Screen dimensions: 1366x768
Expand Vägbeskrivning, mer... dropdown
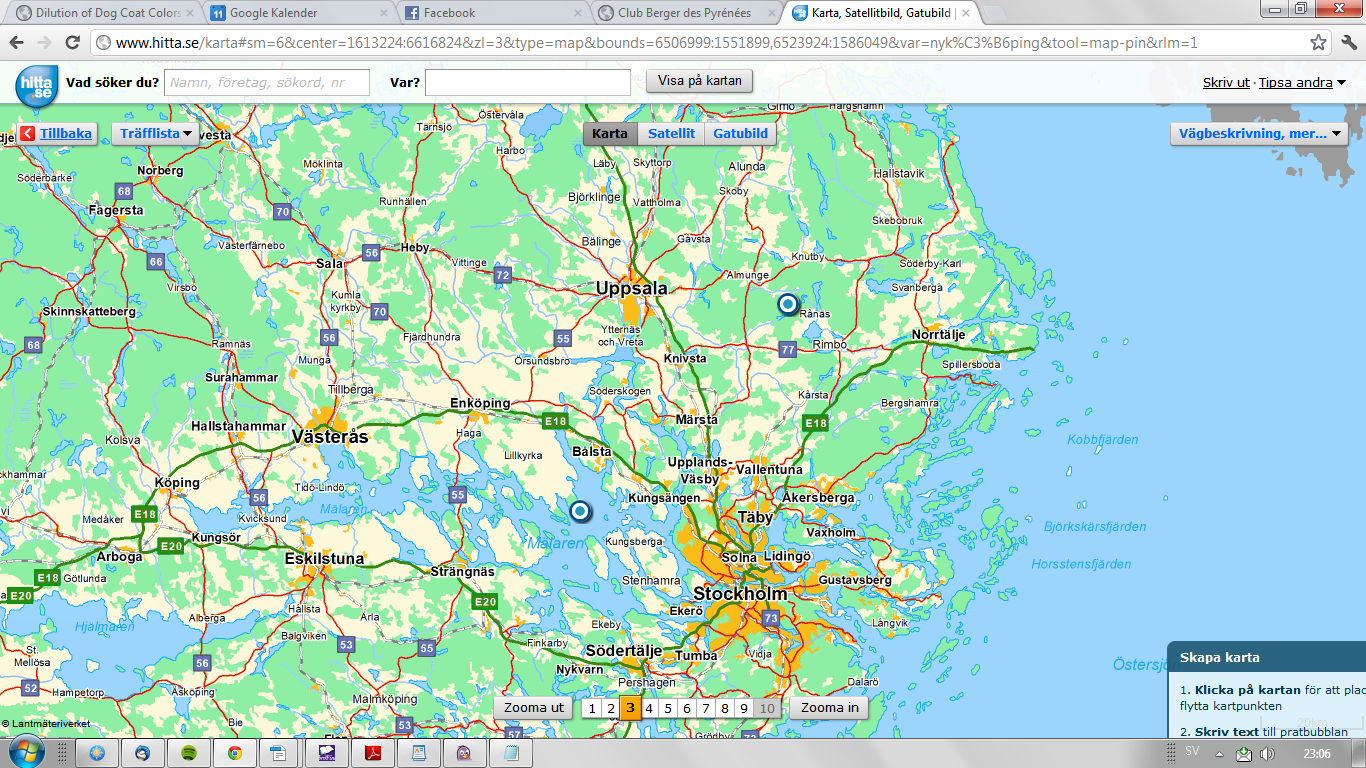pyautogui.click(x=1260, y=133)
